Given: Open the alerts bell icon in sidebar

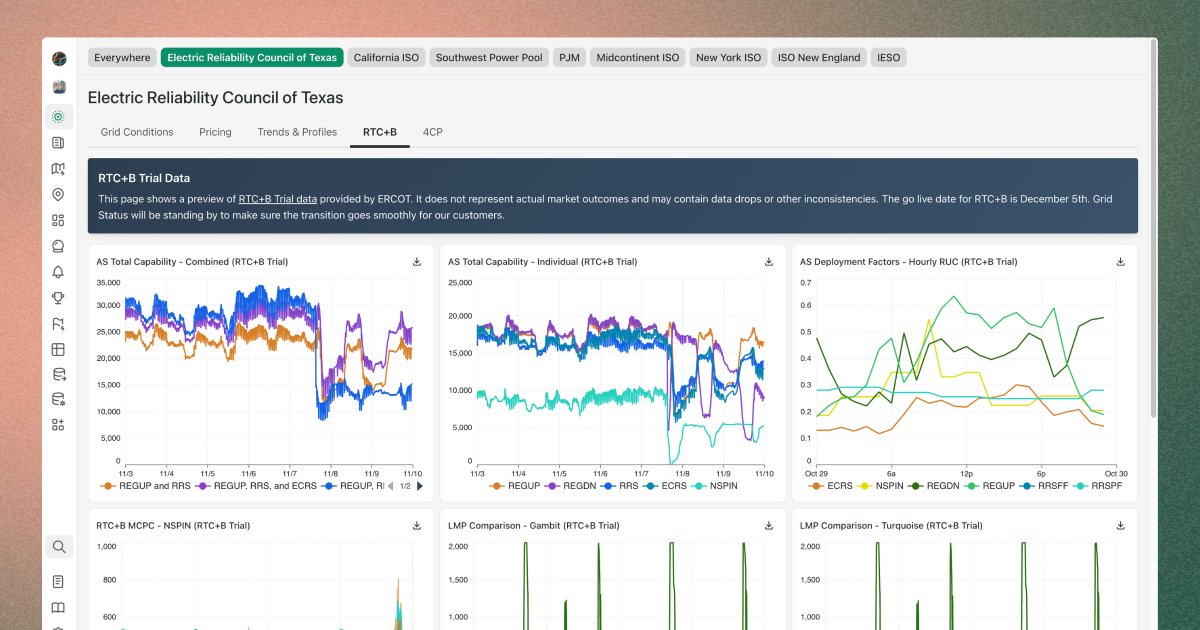Looking at the screenshot, I should click(x=58, y=272).
